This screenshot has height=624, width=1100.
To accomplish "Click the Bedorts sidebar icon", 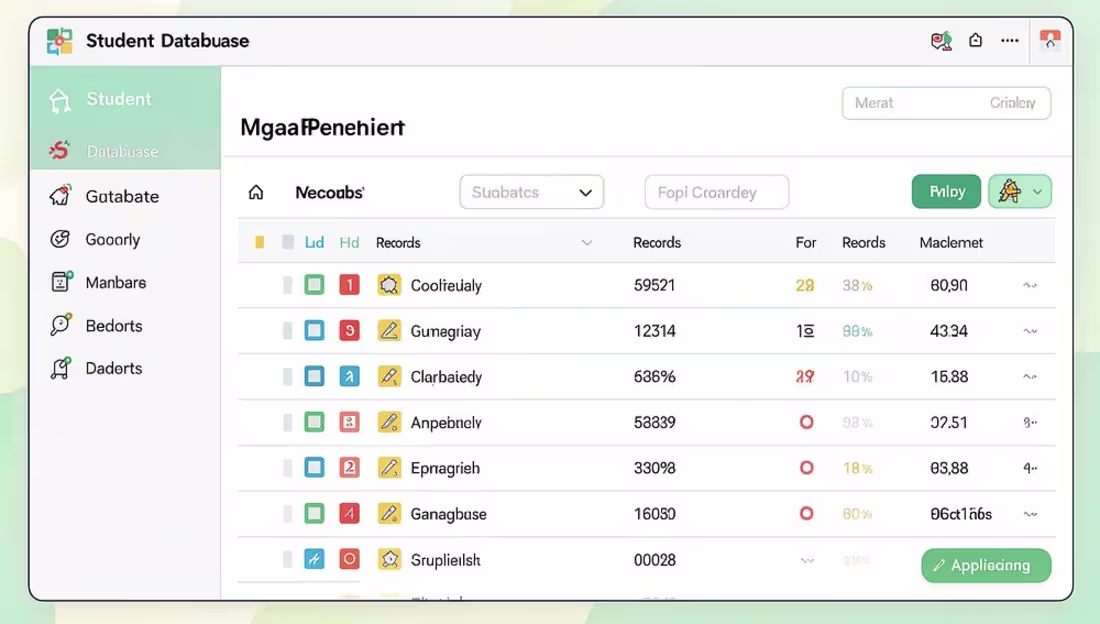I will coord(60,324).
